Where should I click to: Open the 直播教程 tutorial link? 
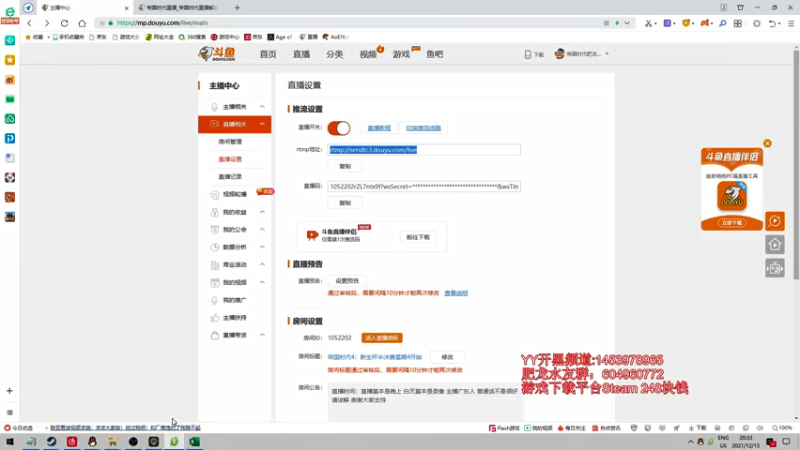[379, 128]
